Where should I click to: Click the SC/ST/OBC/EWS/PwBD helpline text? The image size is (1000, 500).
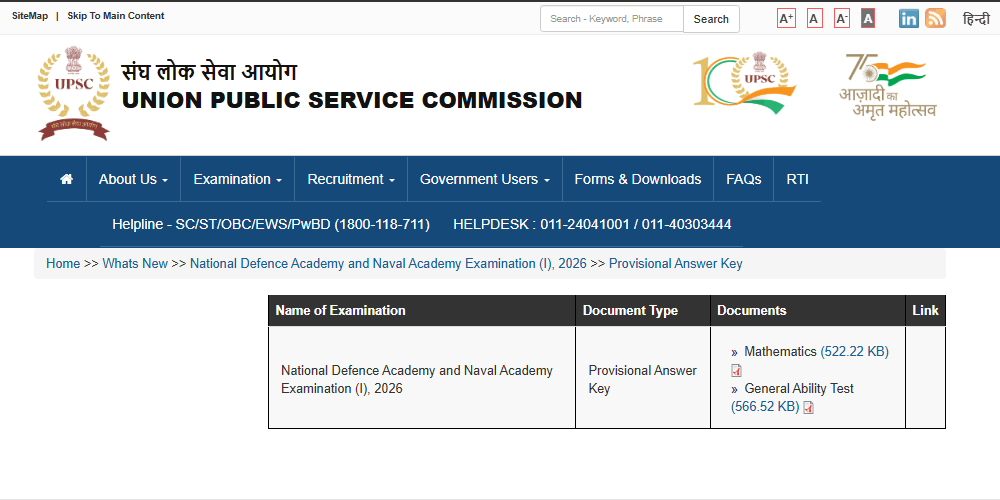pos(271,224)
